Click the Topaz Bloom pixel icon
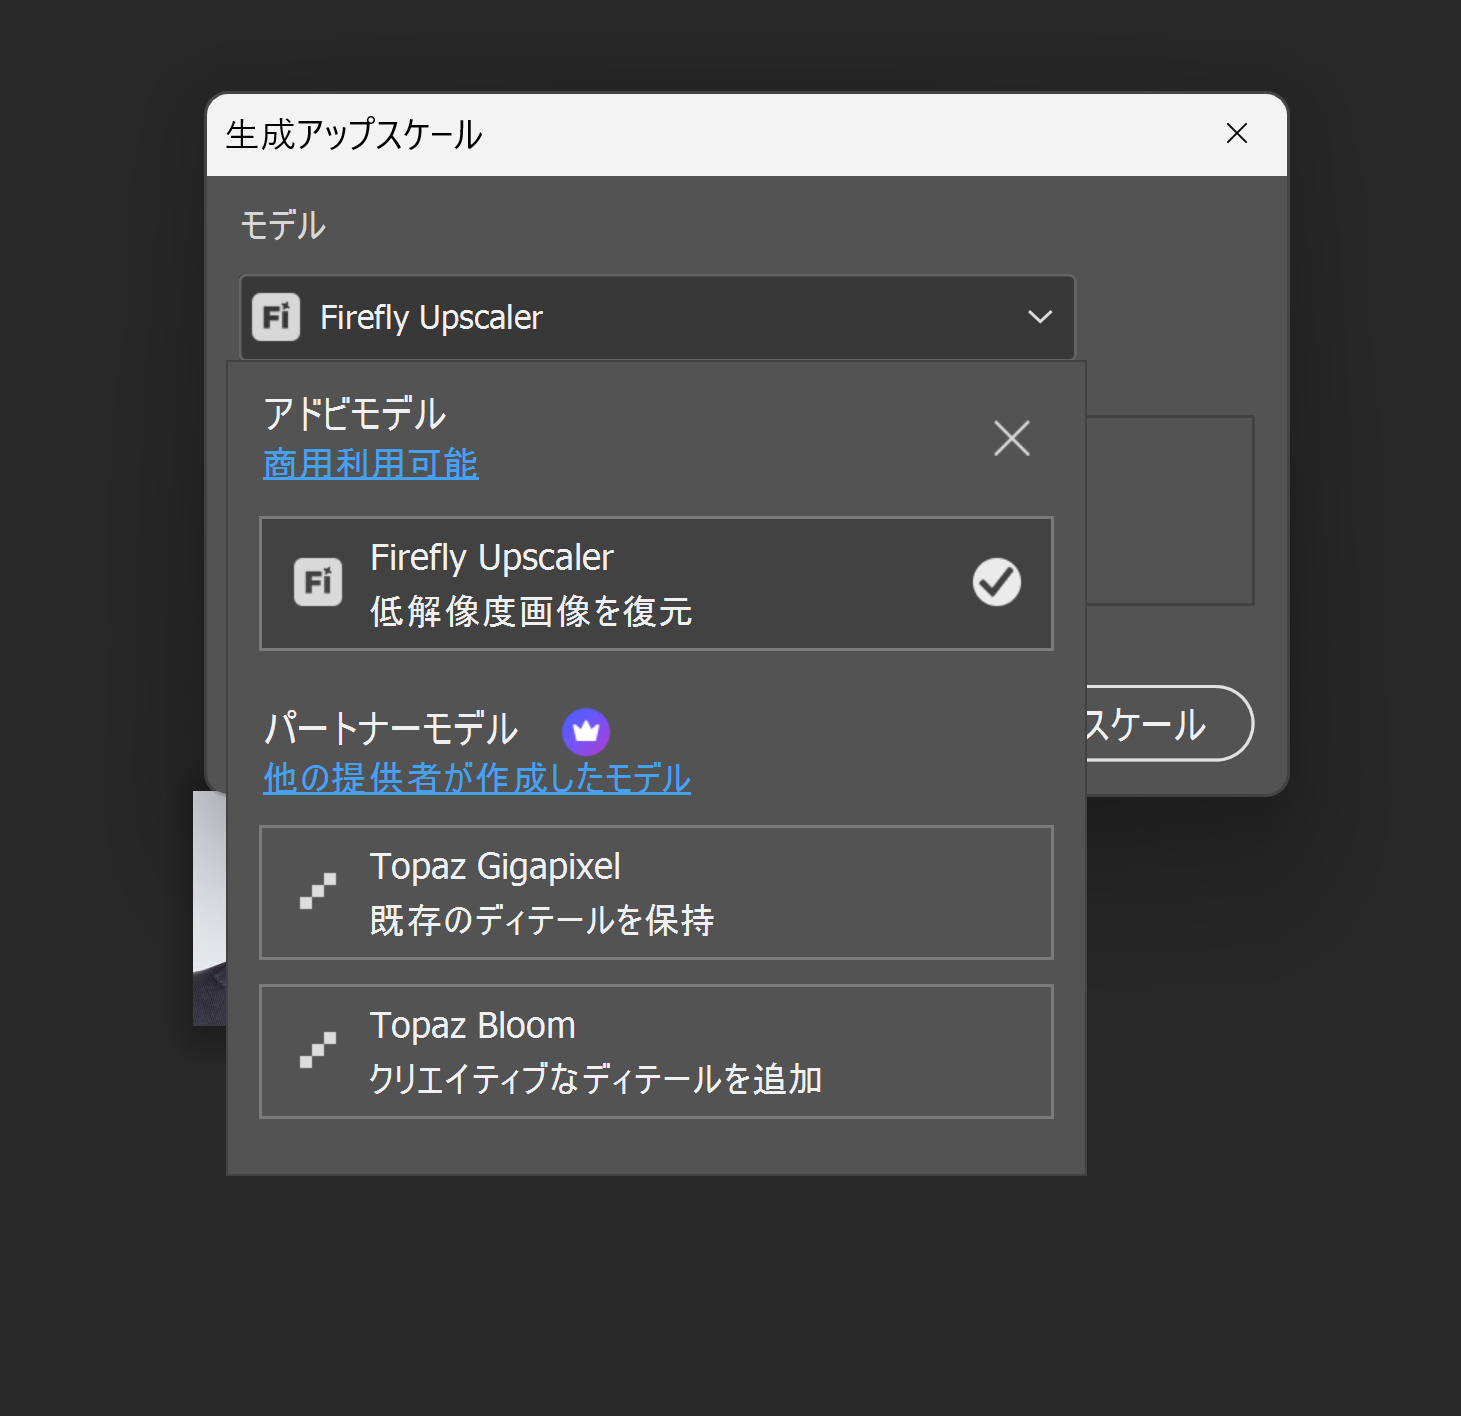Viewport: 1461px width, 1416px height. pyautogui.click(x=318, y=1050)
